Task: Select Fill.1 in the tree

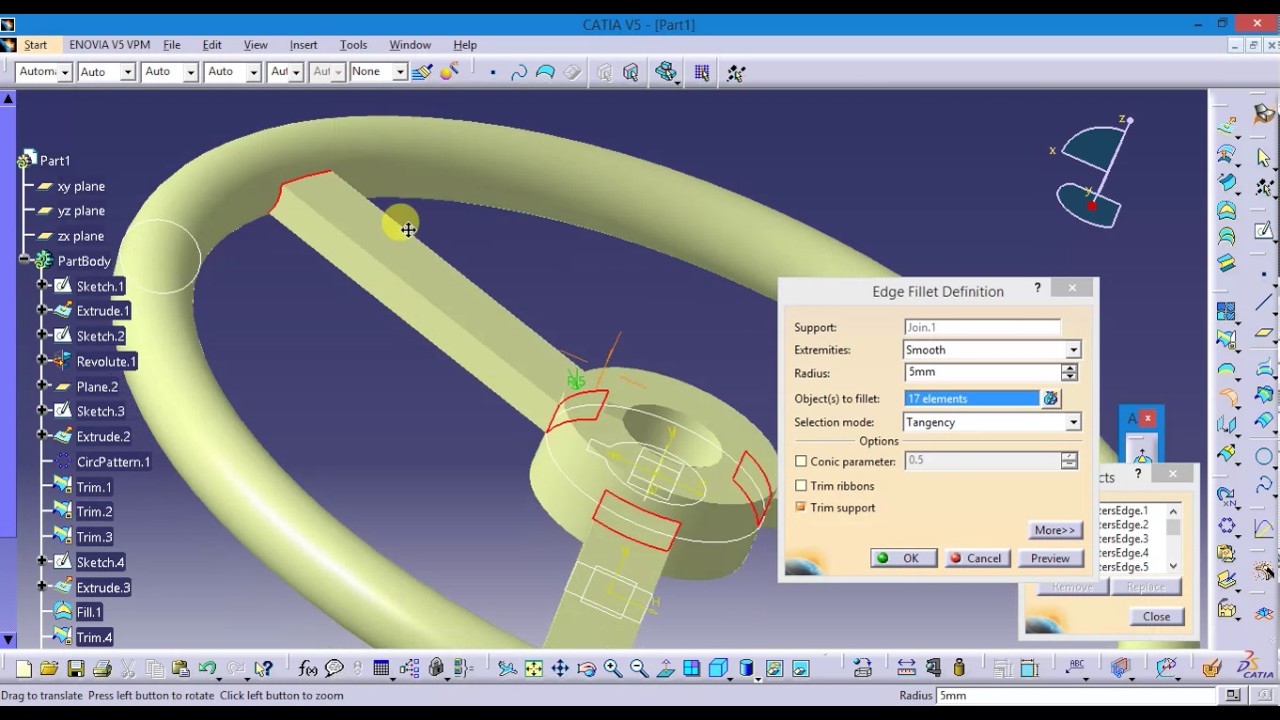Action: click(x=89, y=612)
